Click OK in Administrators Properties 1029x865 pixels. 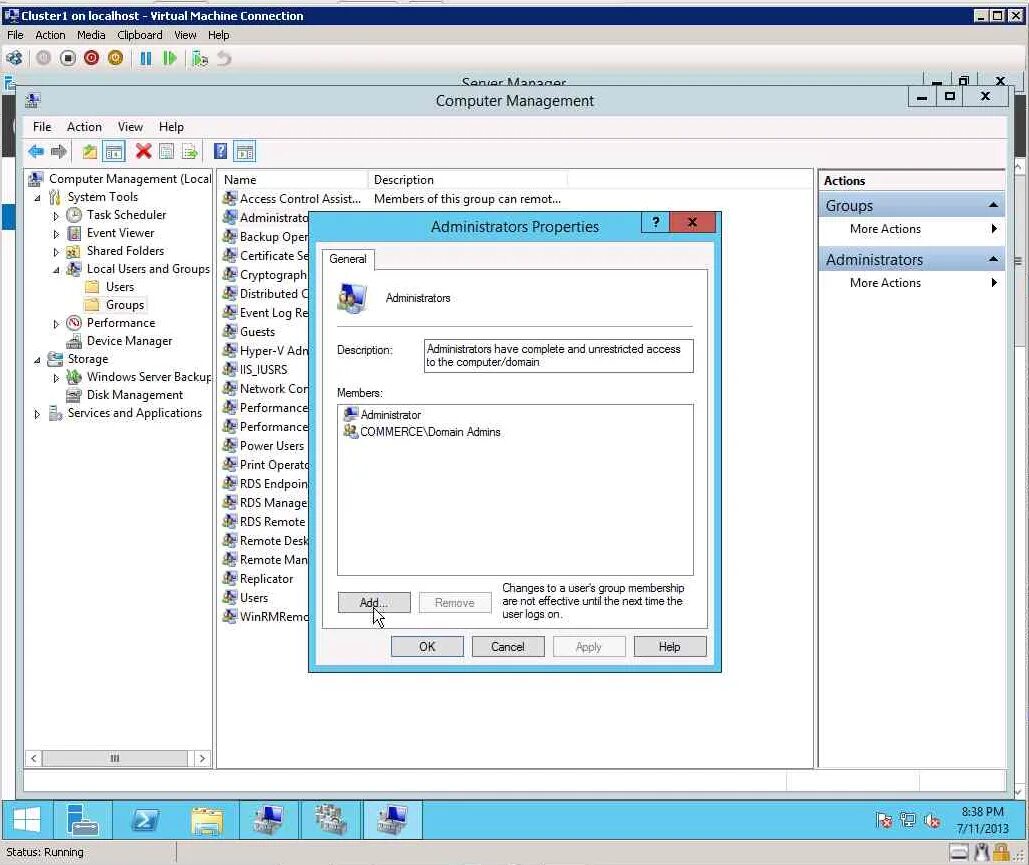(427, 646)
